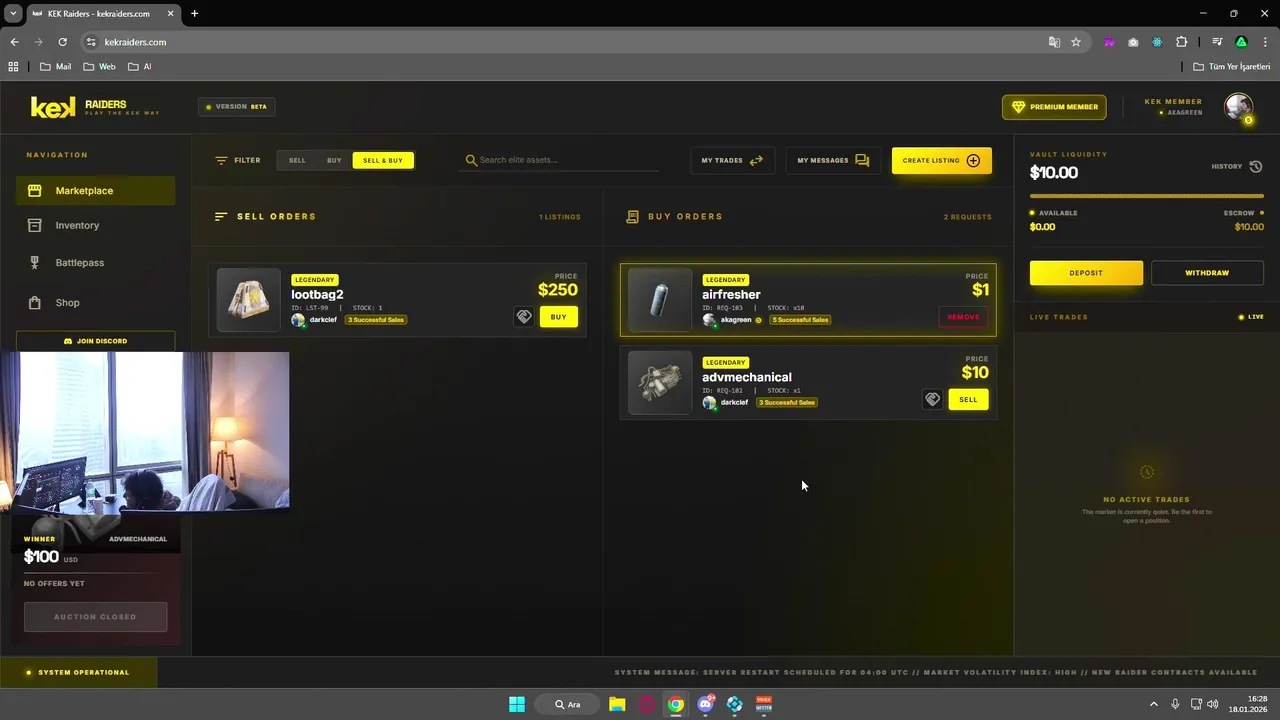The width and height of the screenshot is (1280, 720).
Task: Open the Web bookmarks folder
Action: pos(99,67)
